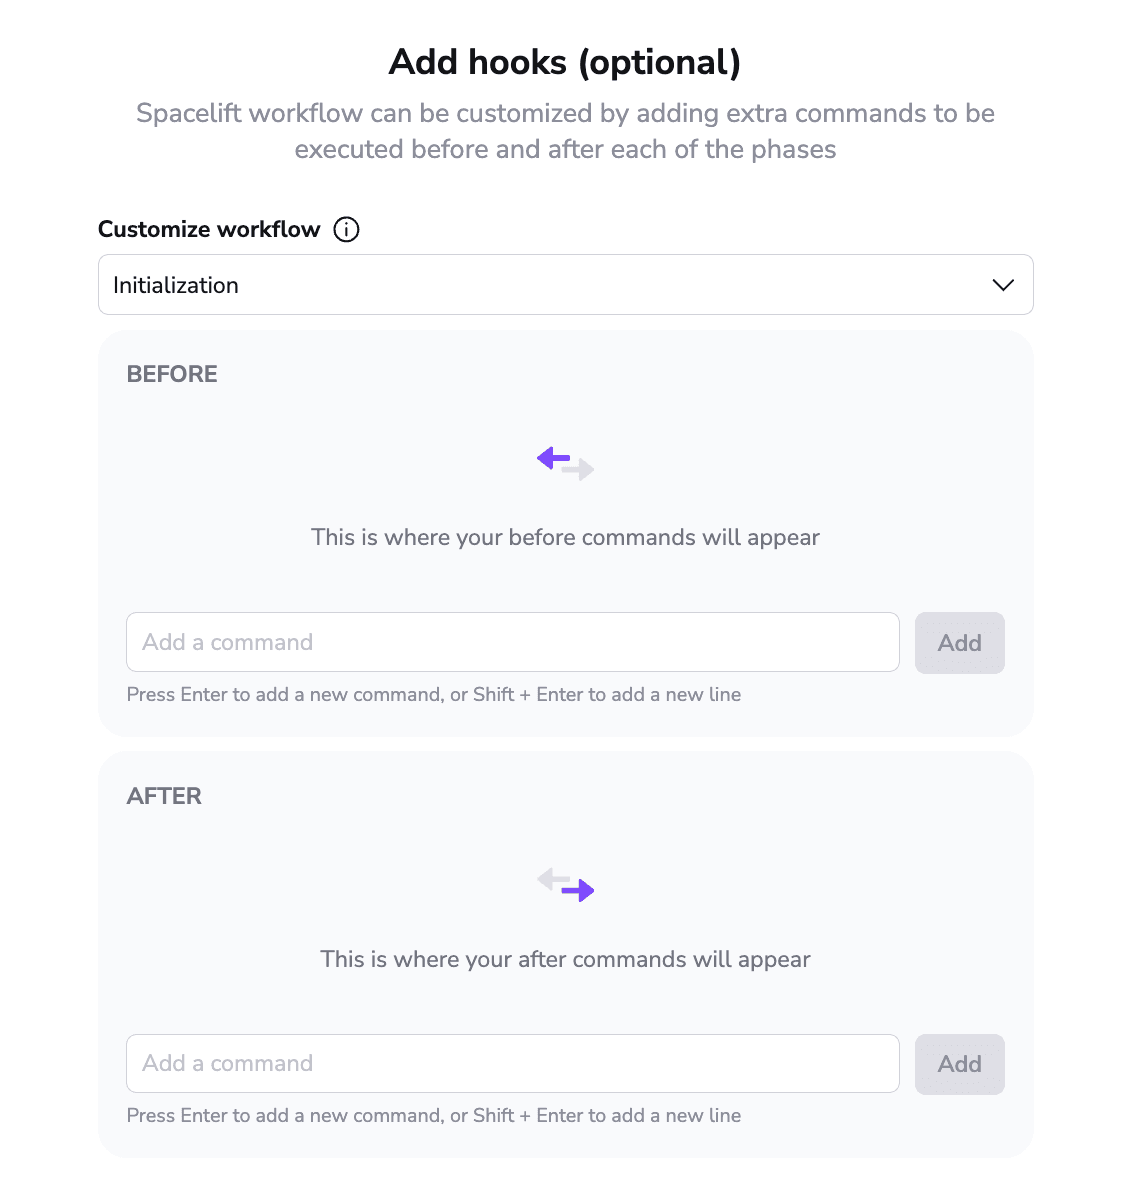Click the Press Enter hint under BEFORE input
Screen dimensions: 1138x1202
pos(434,694)
